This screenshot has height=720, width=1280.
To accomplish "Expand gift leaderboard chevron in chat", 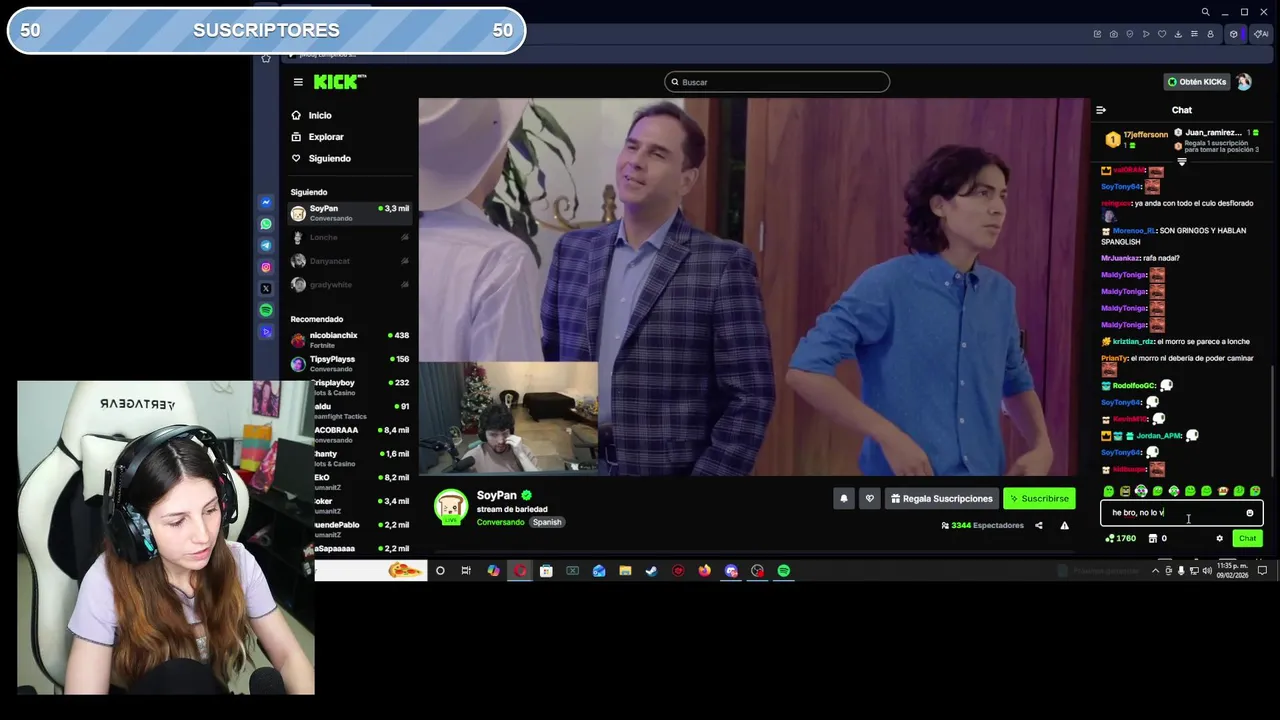I will click(1182, 162).
